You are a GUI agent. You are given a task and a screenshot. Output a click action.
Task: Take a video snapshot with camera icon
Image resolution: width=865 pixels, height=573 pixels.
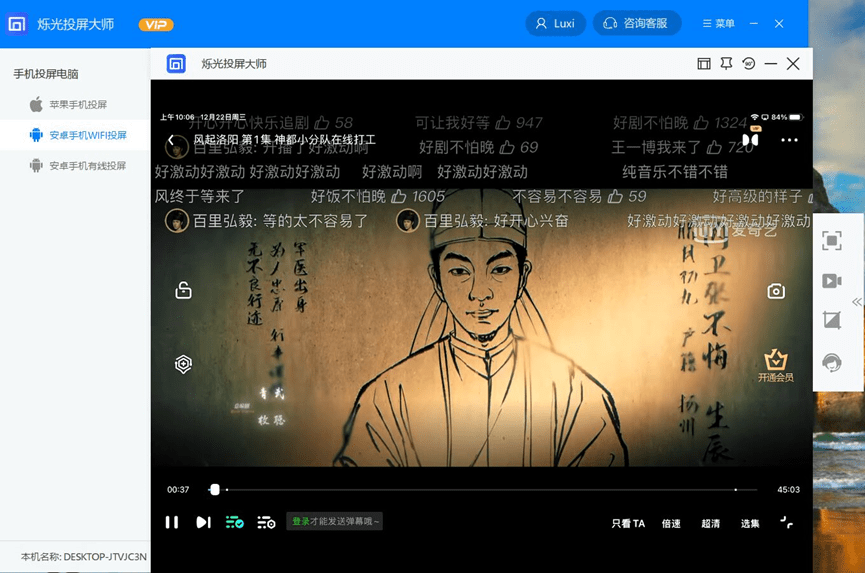[776, 291]
